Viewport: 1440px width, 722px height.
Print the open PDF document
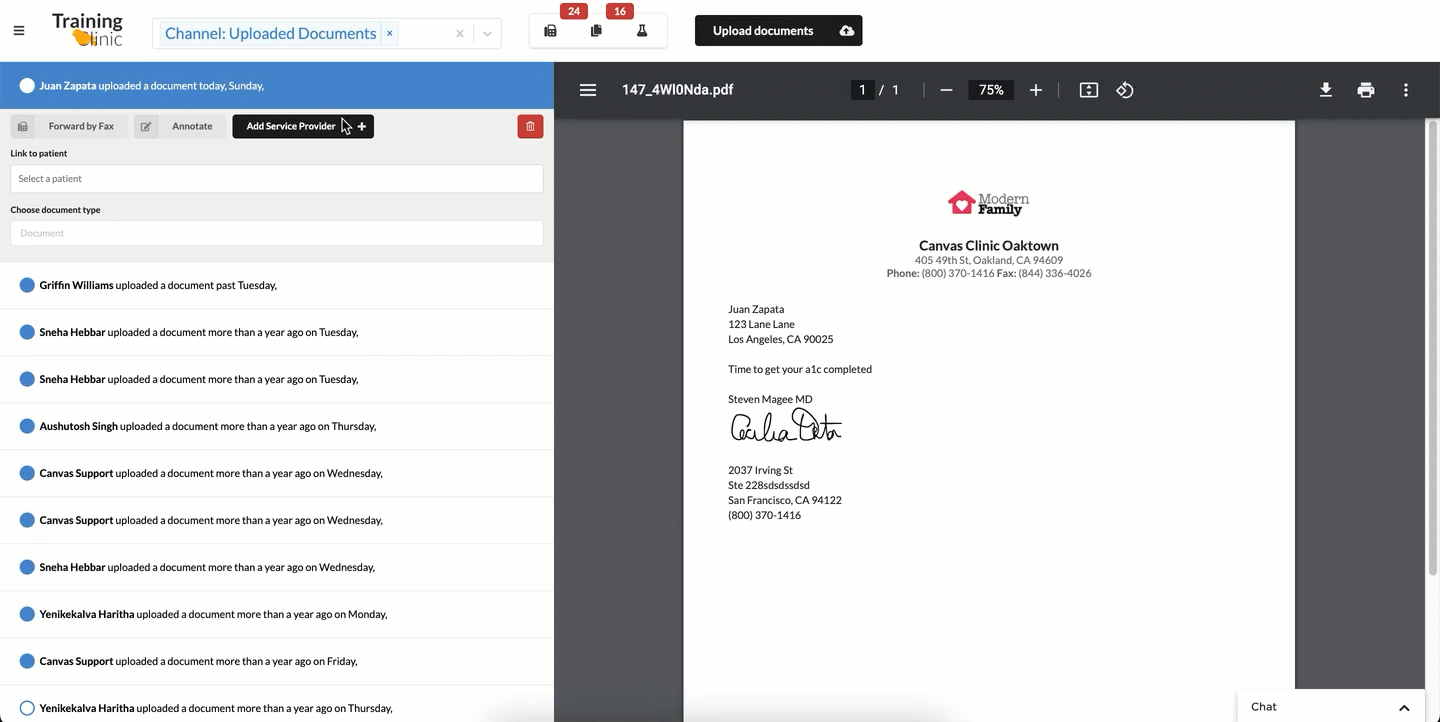click(1365, 90)
